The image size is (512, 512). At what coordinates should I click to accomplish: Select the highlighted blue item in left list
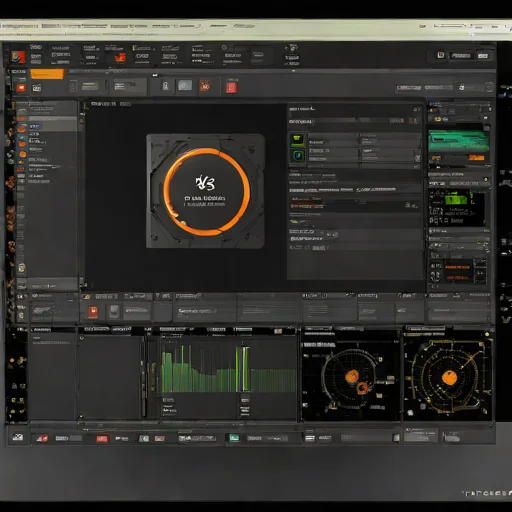(x=35, y=126)
